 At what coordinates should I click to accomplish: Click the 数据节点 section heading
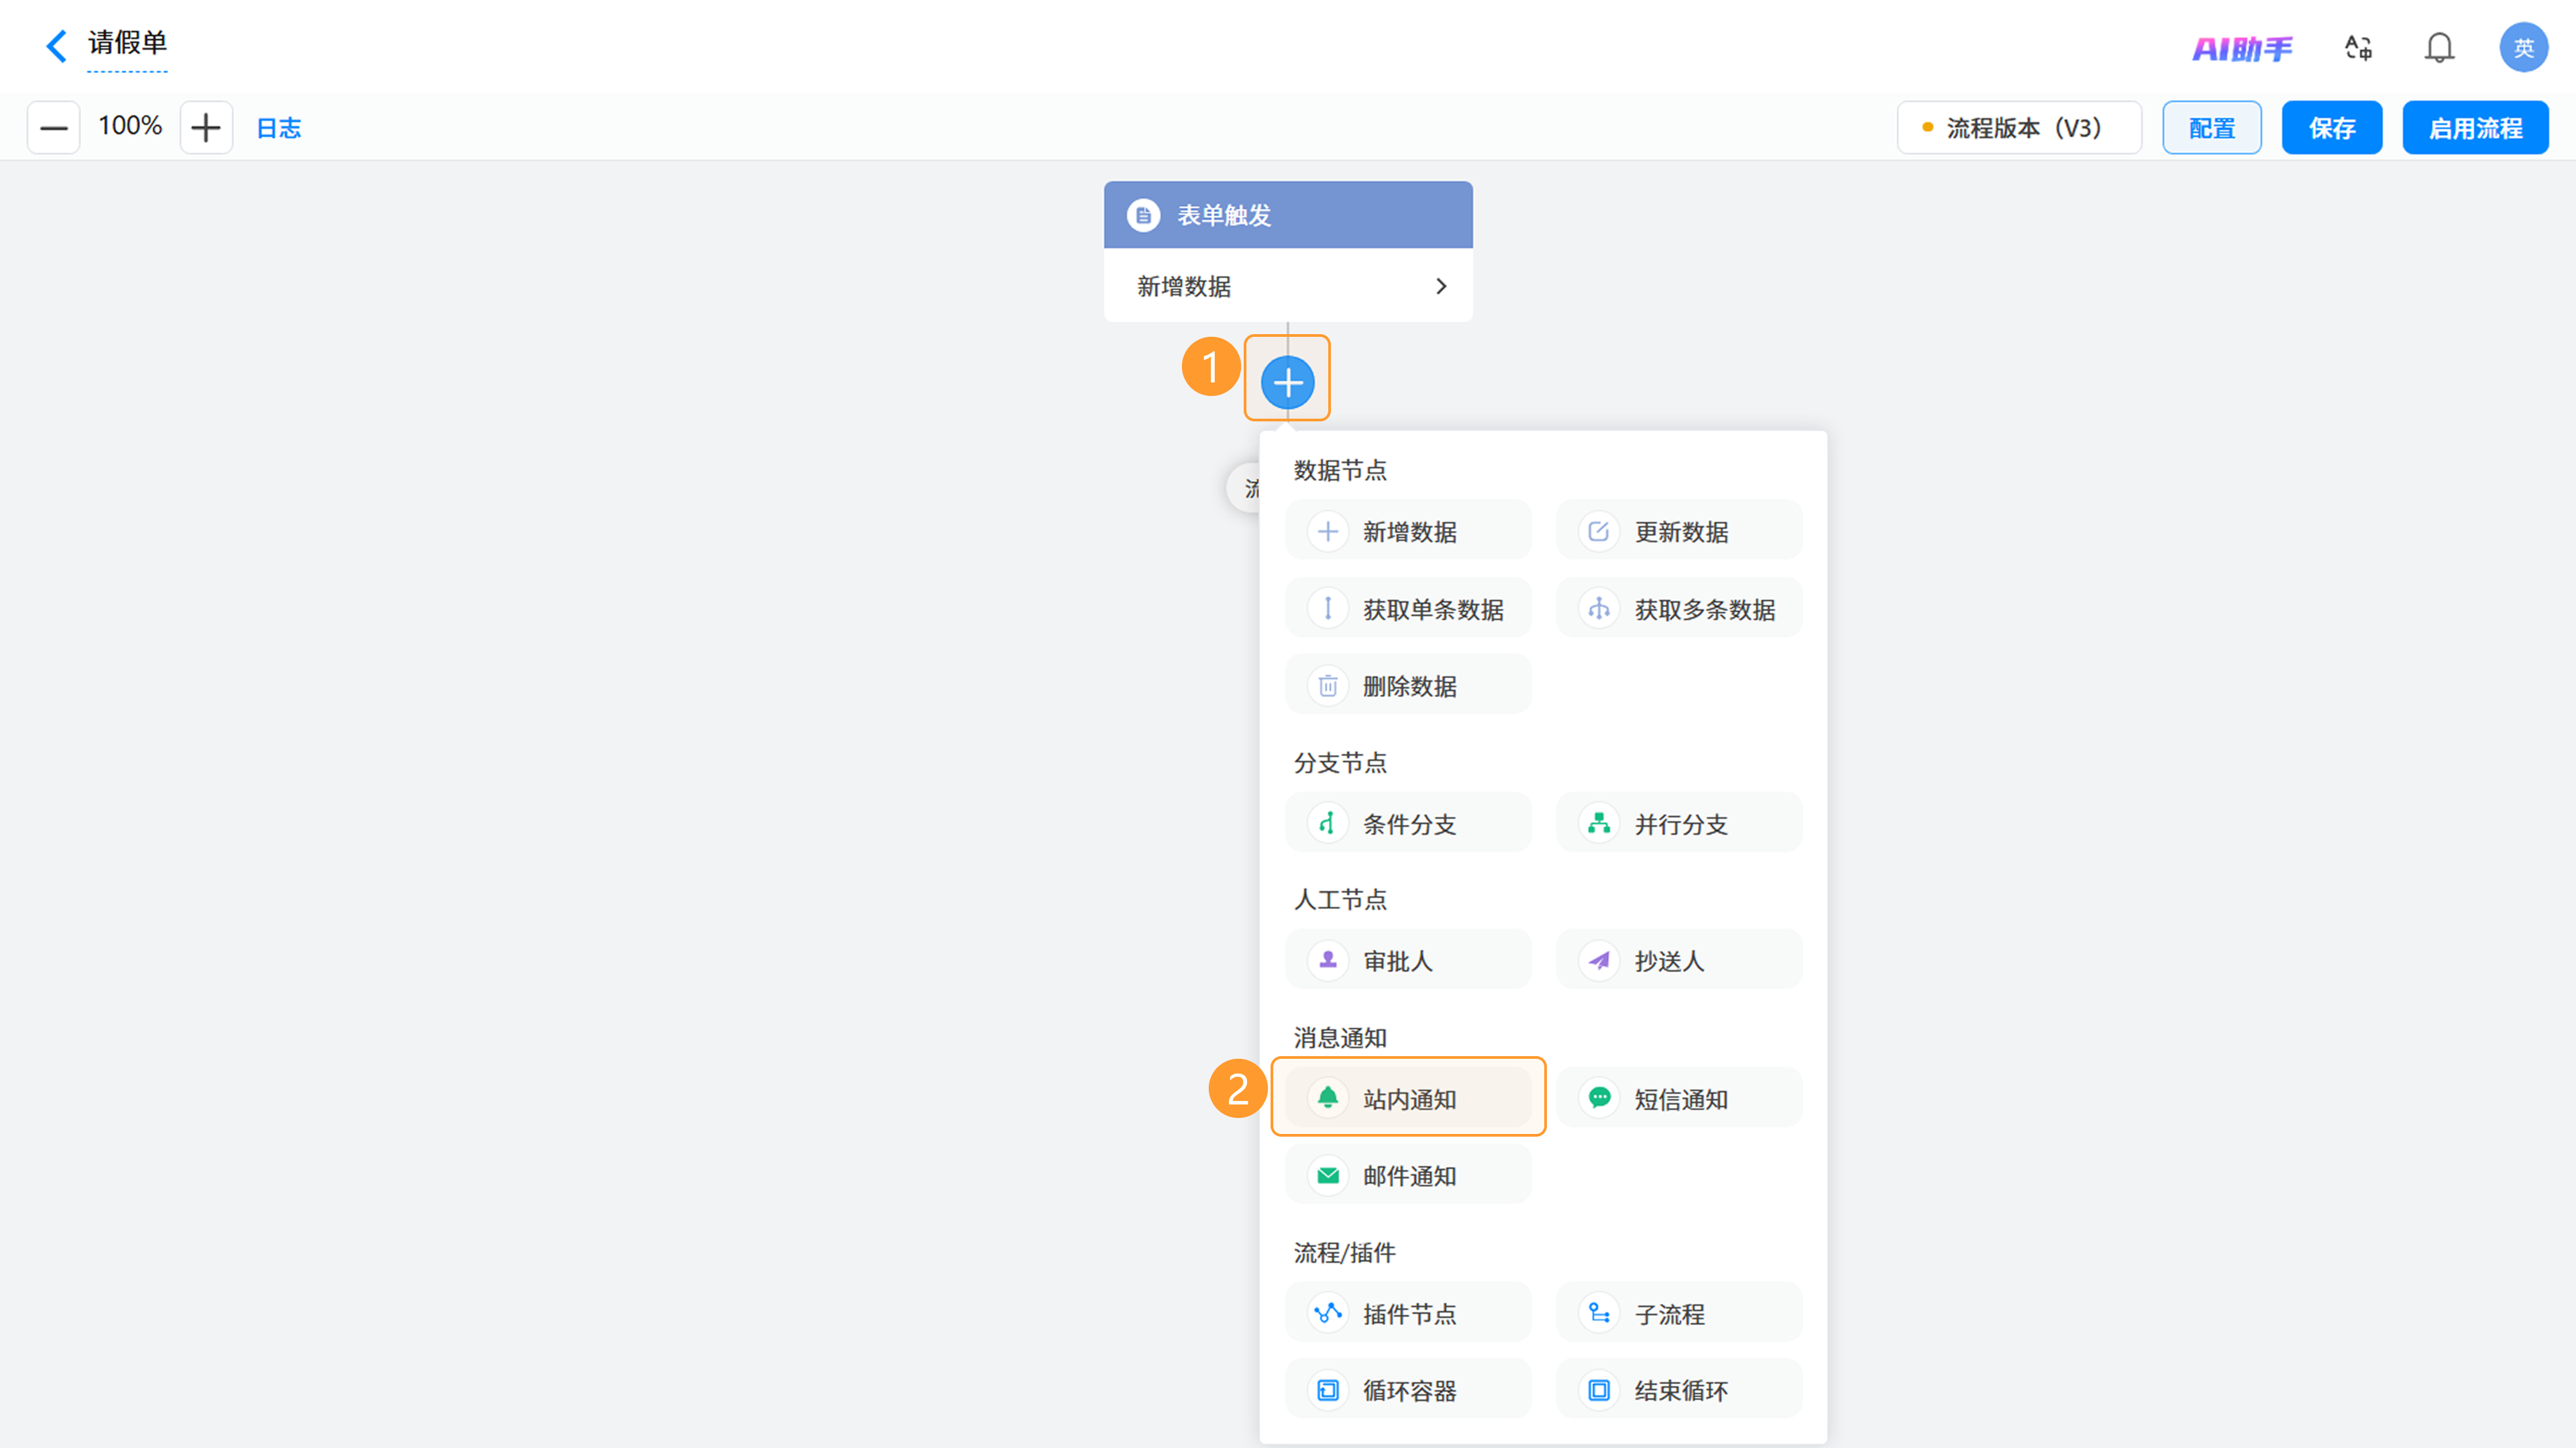(x=1340, y=470)
